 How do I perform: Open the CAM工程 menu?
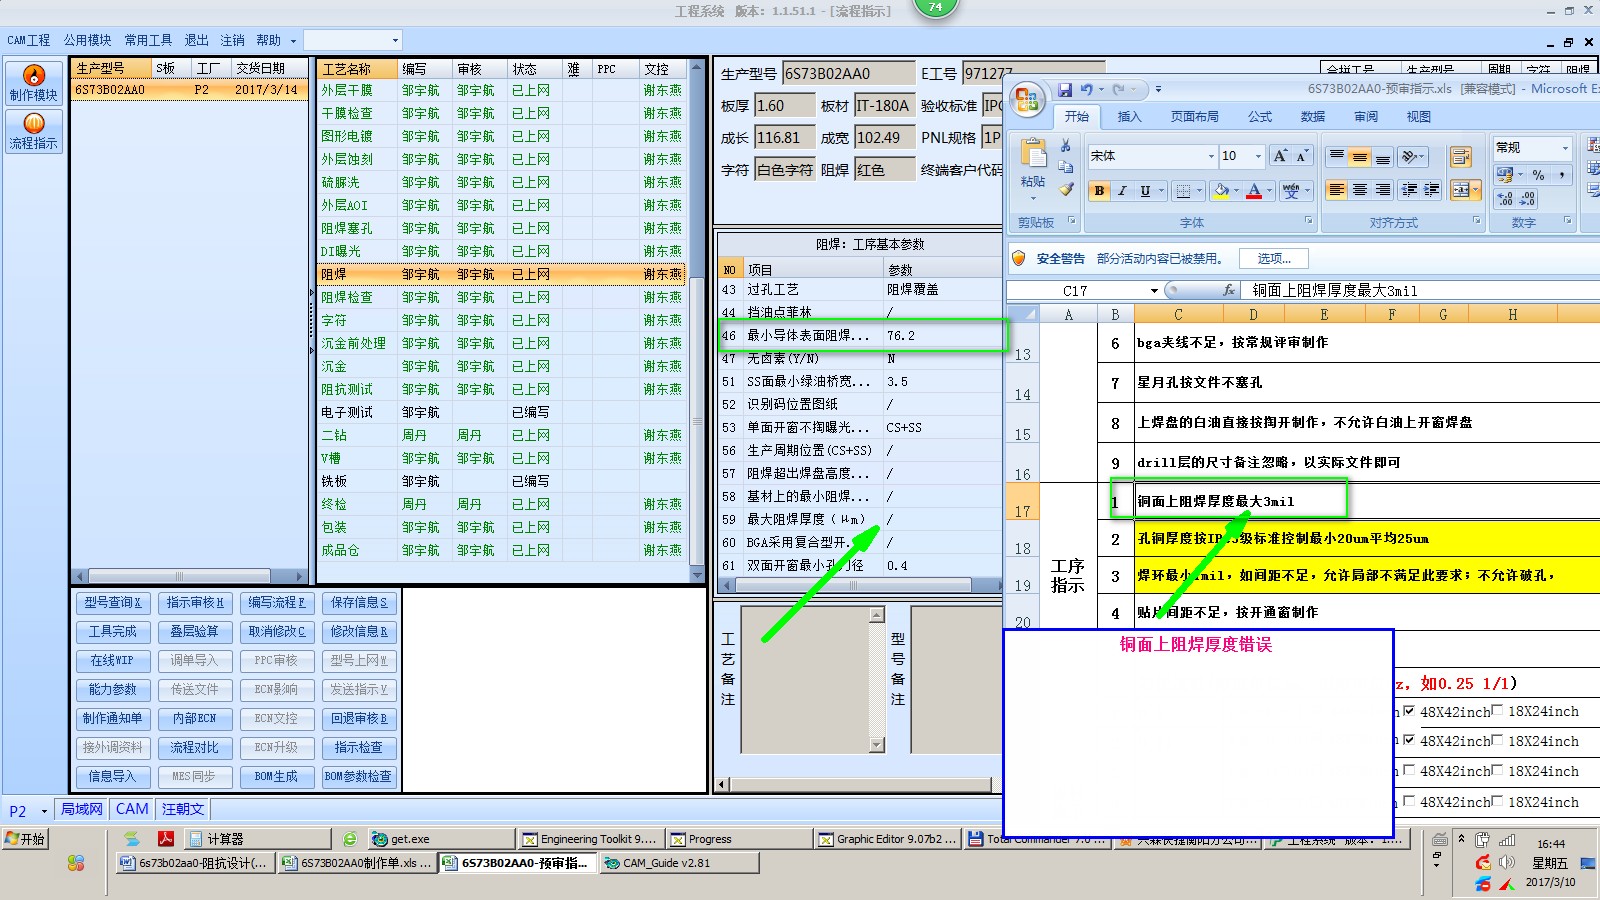point(29,40)
